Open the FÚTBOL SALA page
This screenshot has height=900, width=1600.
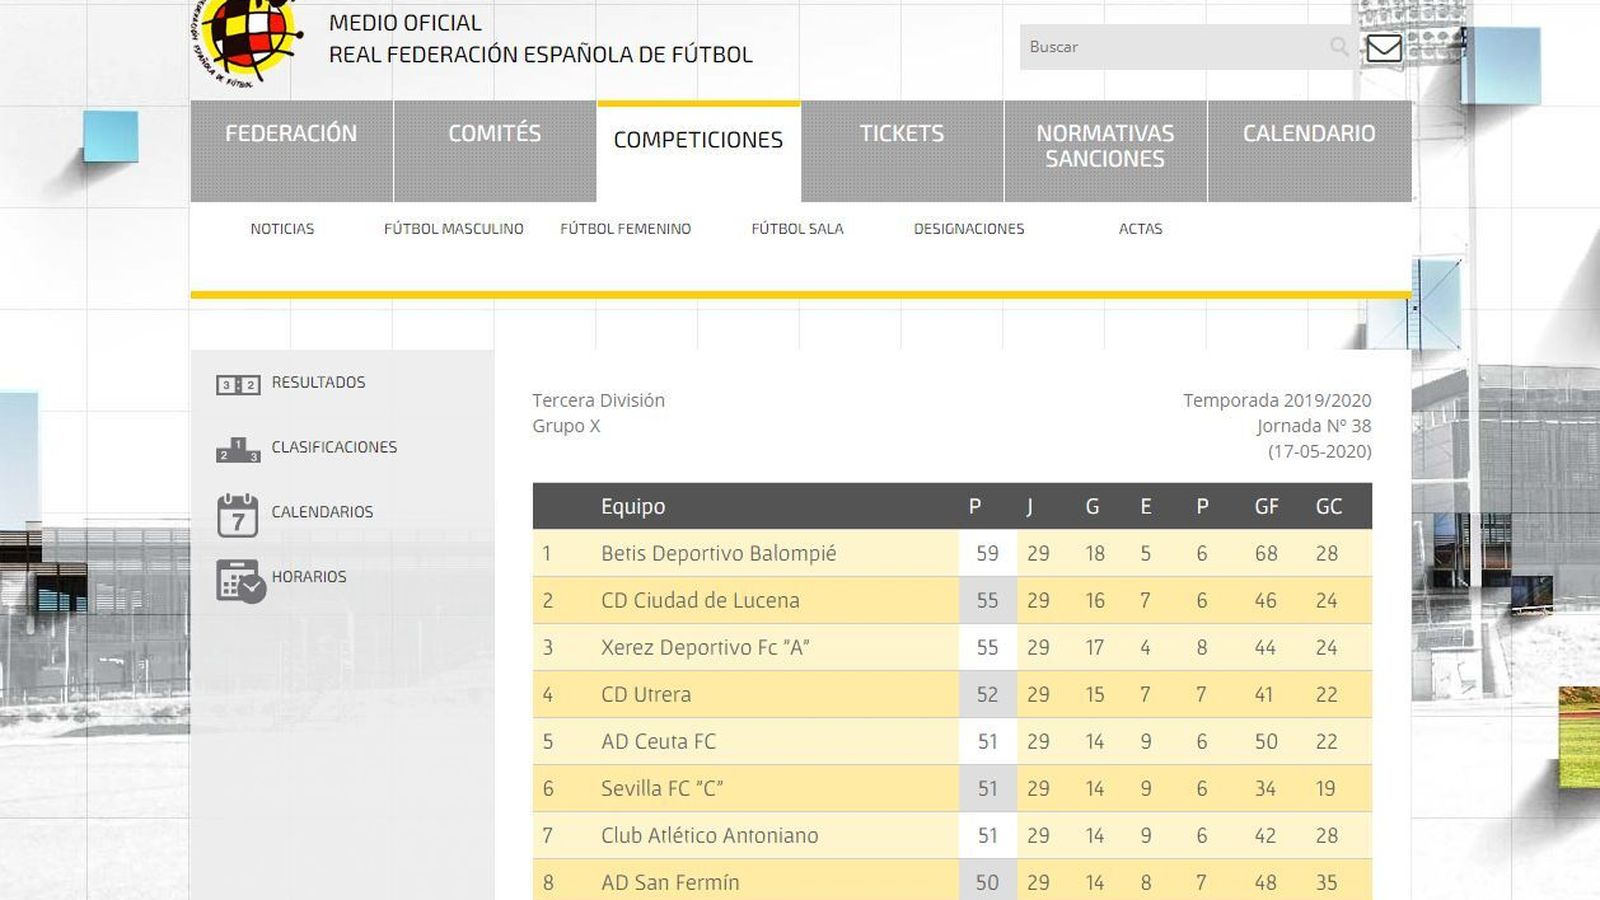pyautogui.click(x=796, y=228)
